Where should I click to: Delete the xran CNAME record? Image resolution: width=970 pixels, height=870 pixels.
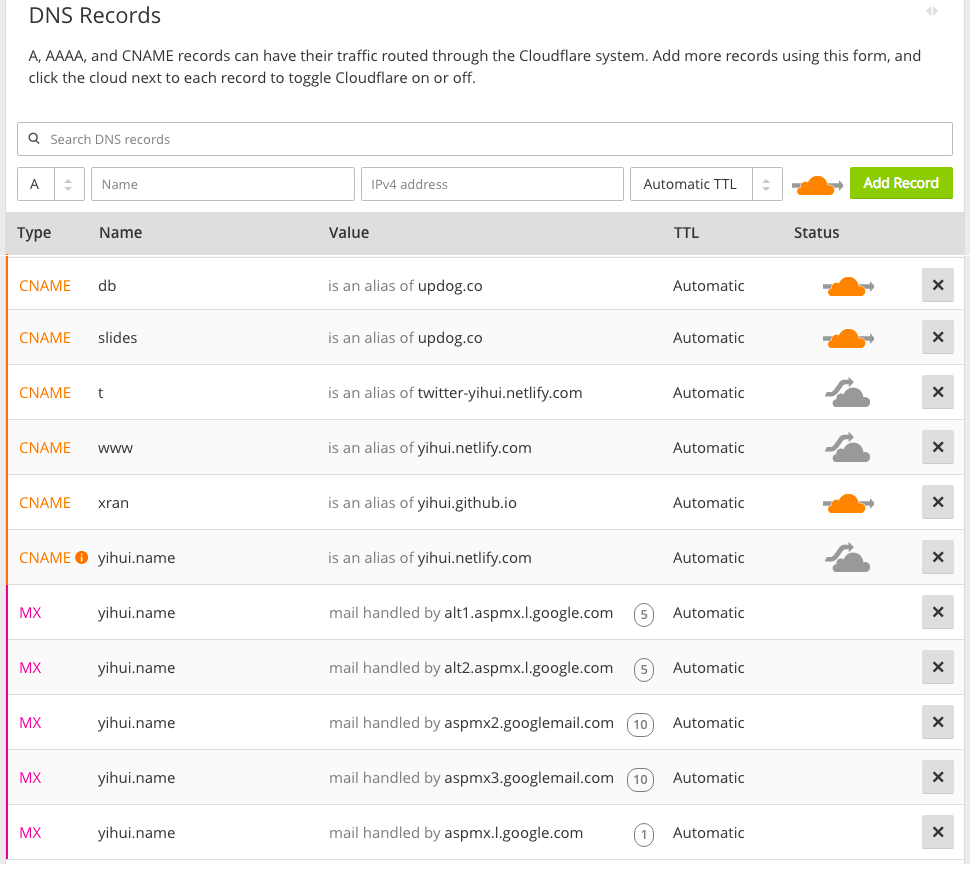point(937,503)
